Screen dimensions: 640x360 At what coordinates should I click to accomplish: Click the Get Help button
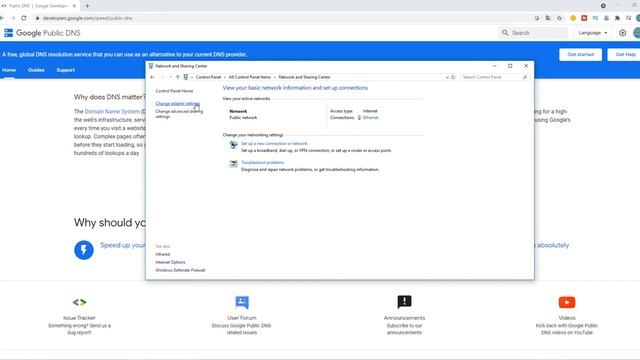pos(625,54)
